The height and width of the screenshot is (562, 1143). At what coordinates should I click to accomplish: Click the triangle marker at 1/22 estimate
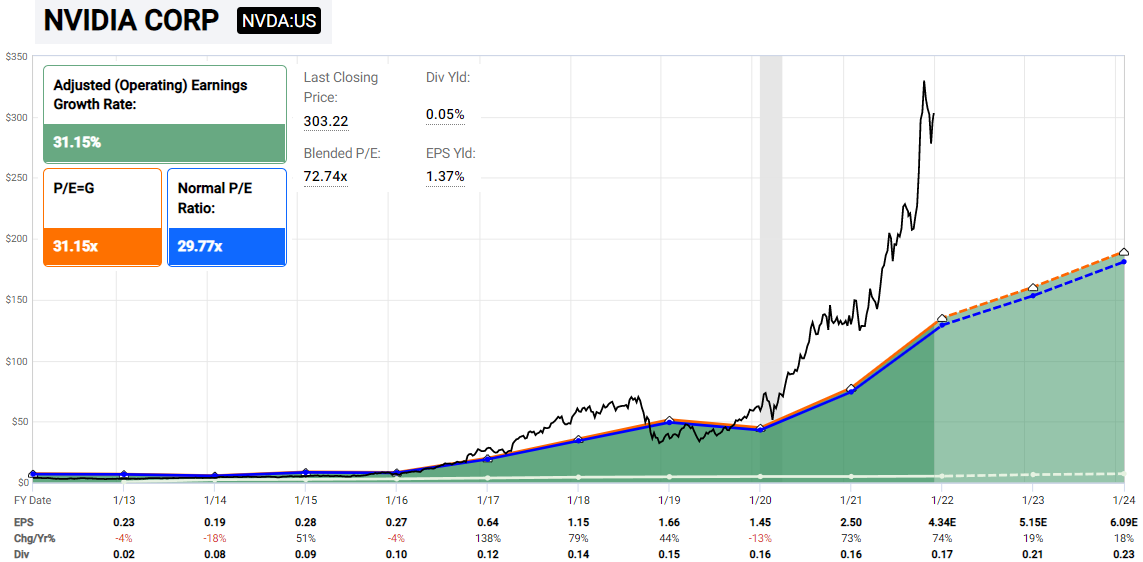(942, 319)
